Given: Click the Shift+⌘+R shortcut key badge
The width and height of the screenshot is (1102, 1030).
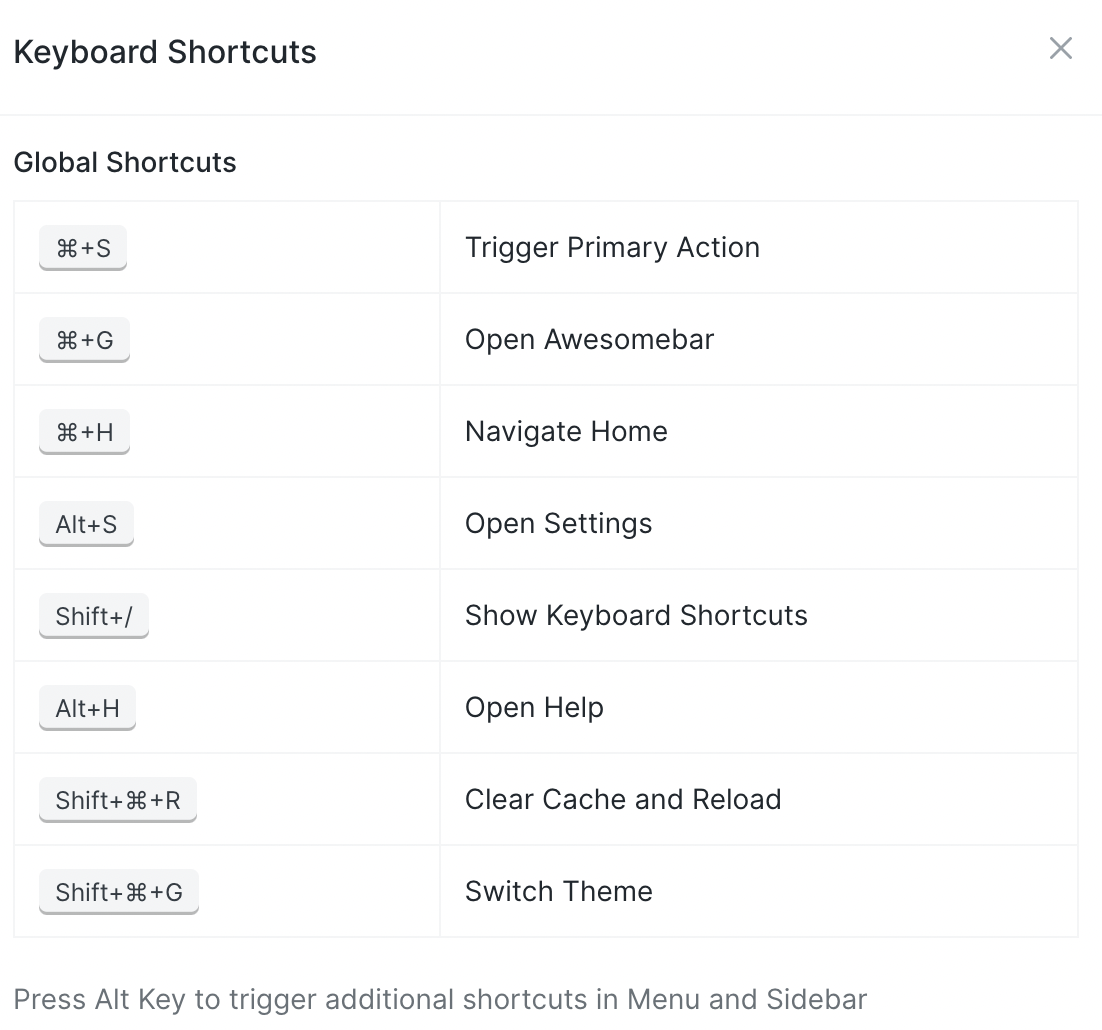Looking at the screenshot, I should [117, 799].
